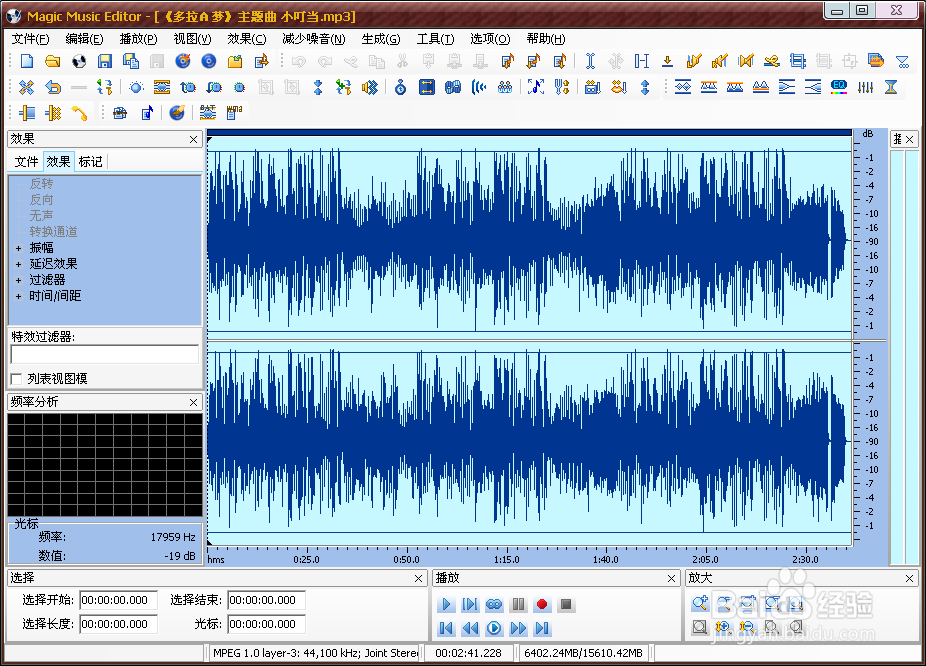This screenshot has width=926, height=666.
Task: Click the 光标 time field
Action: coord(266,624)
